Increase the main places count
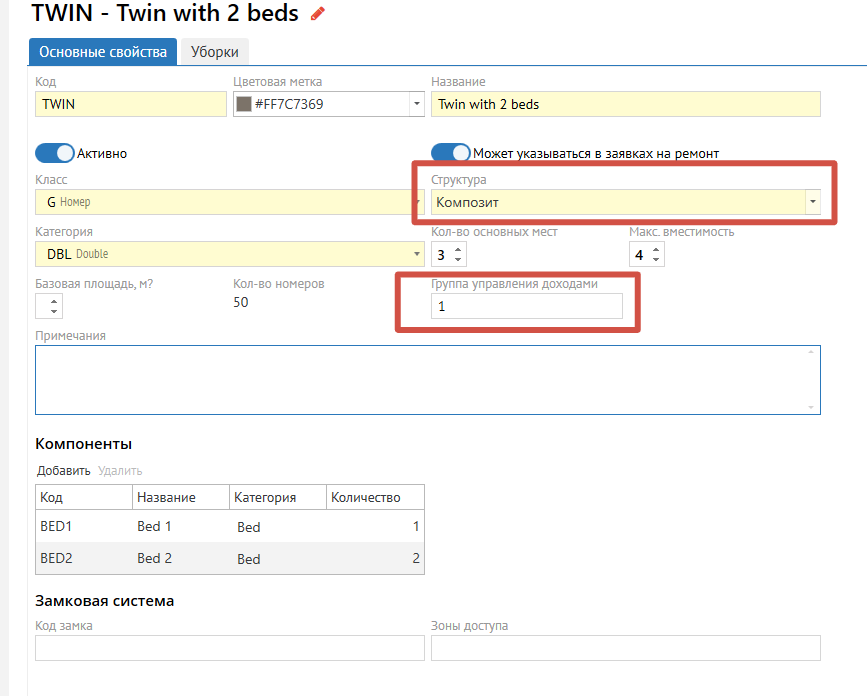Image resolution: width=867 pixels, height=696 pixels. coord(458,249)
